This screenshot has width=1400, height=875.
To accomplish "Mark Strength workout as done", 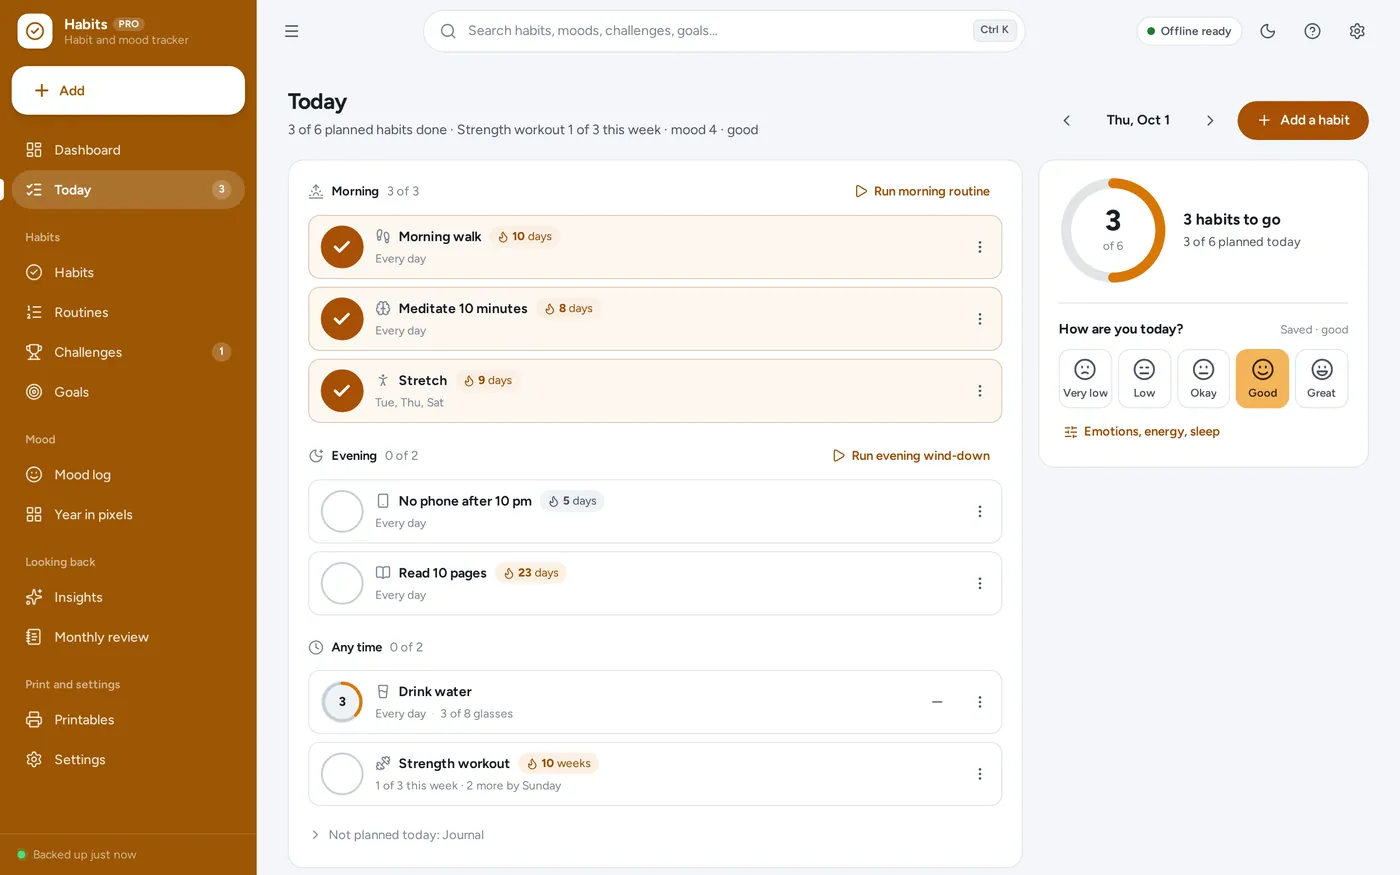I will click(x=342, y=774).
